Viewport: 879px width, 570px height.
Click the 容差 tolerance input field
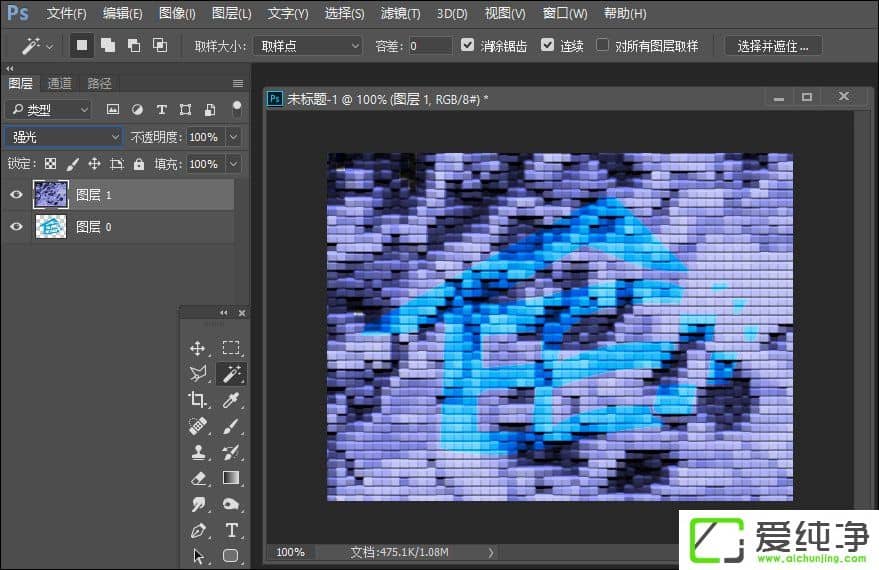coord(429,46)
